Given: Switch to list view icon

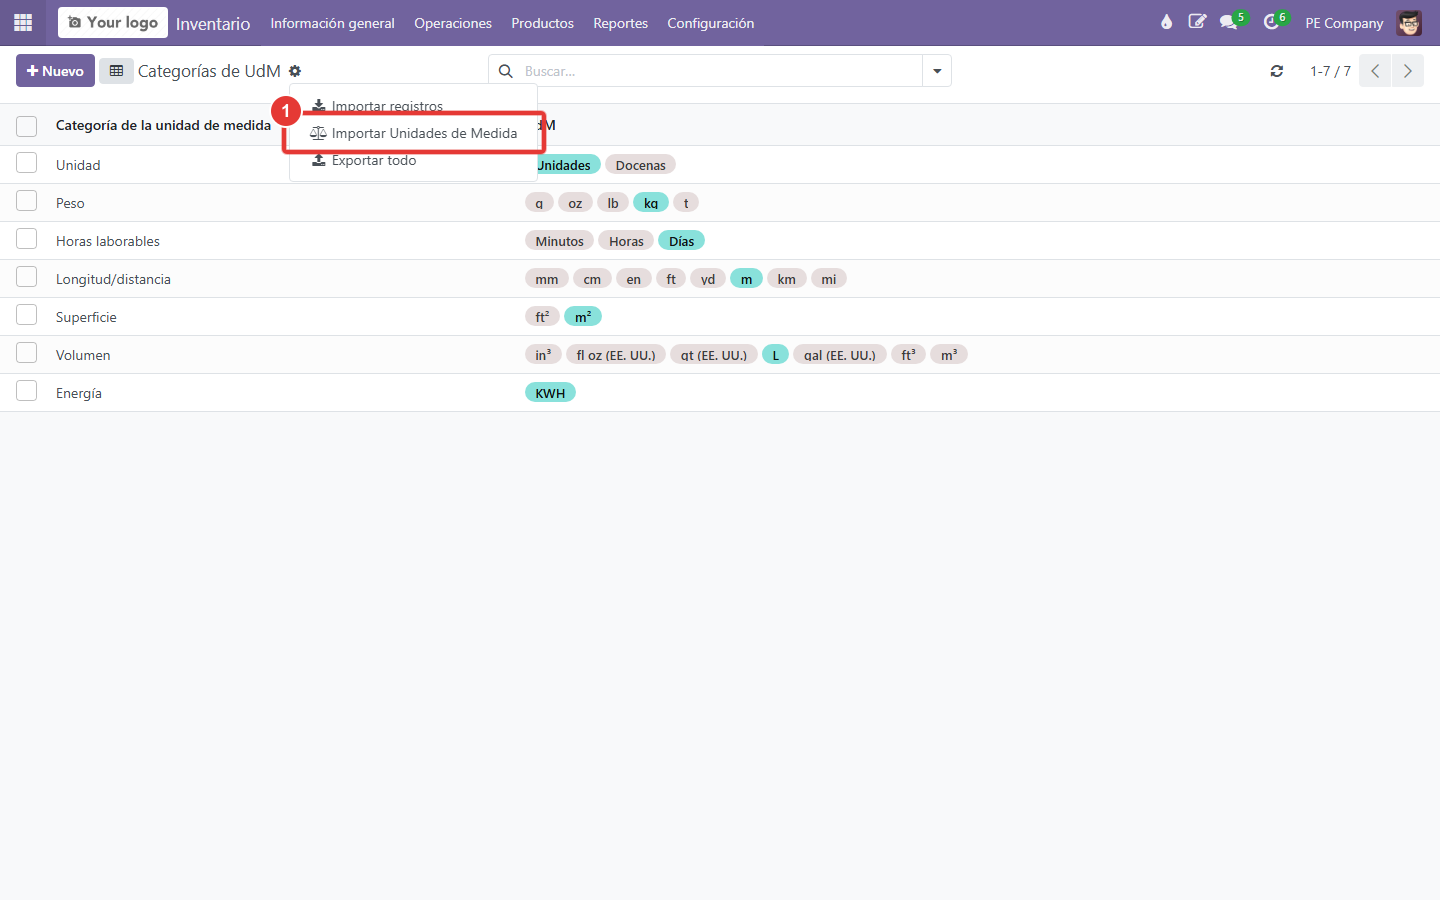Looking at the screenshot, I should pos(116,71).
